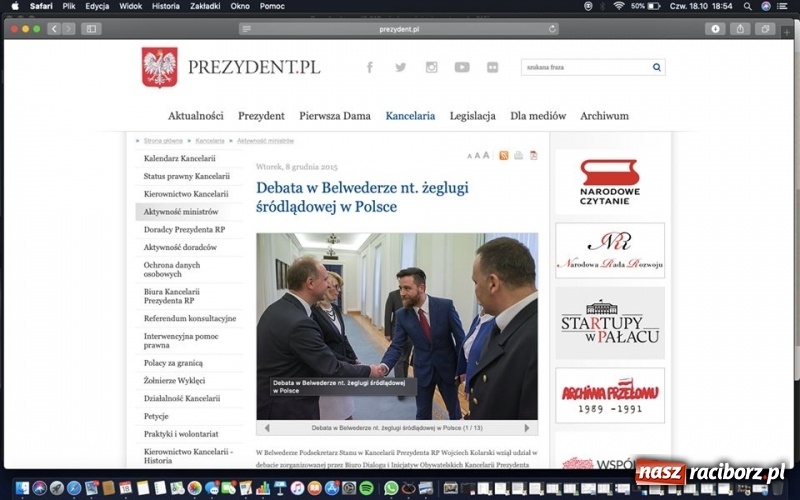Click the Startupy w Pałacu banner
Screen dimensions: 800x500
click(610, 323)
